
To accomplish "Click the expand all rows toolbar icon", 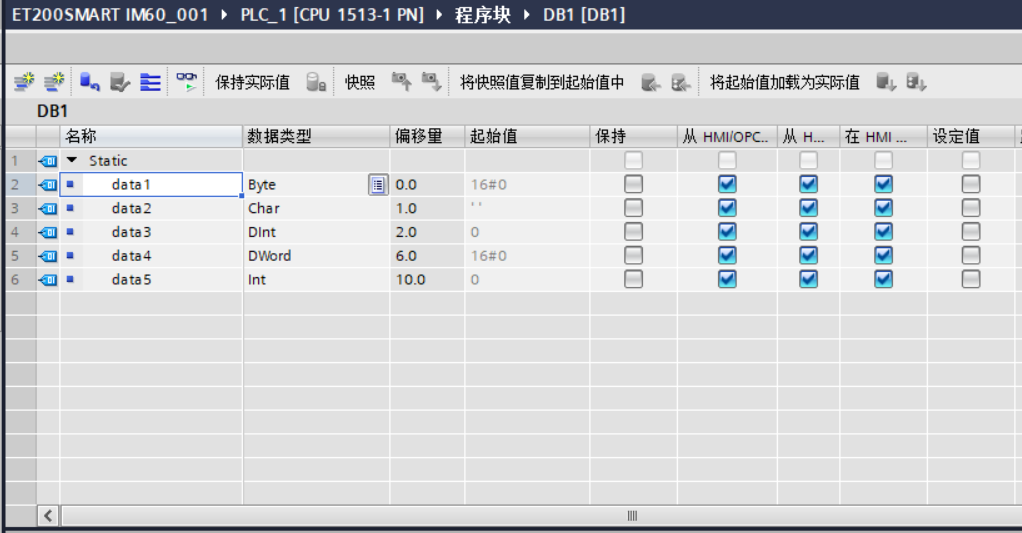I will 150,82.
